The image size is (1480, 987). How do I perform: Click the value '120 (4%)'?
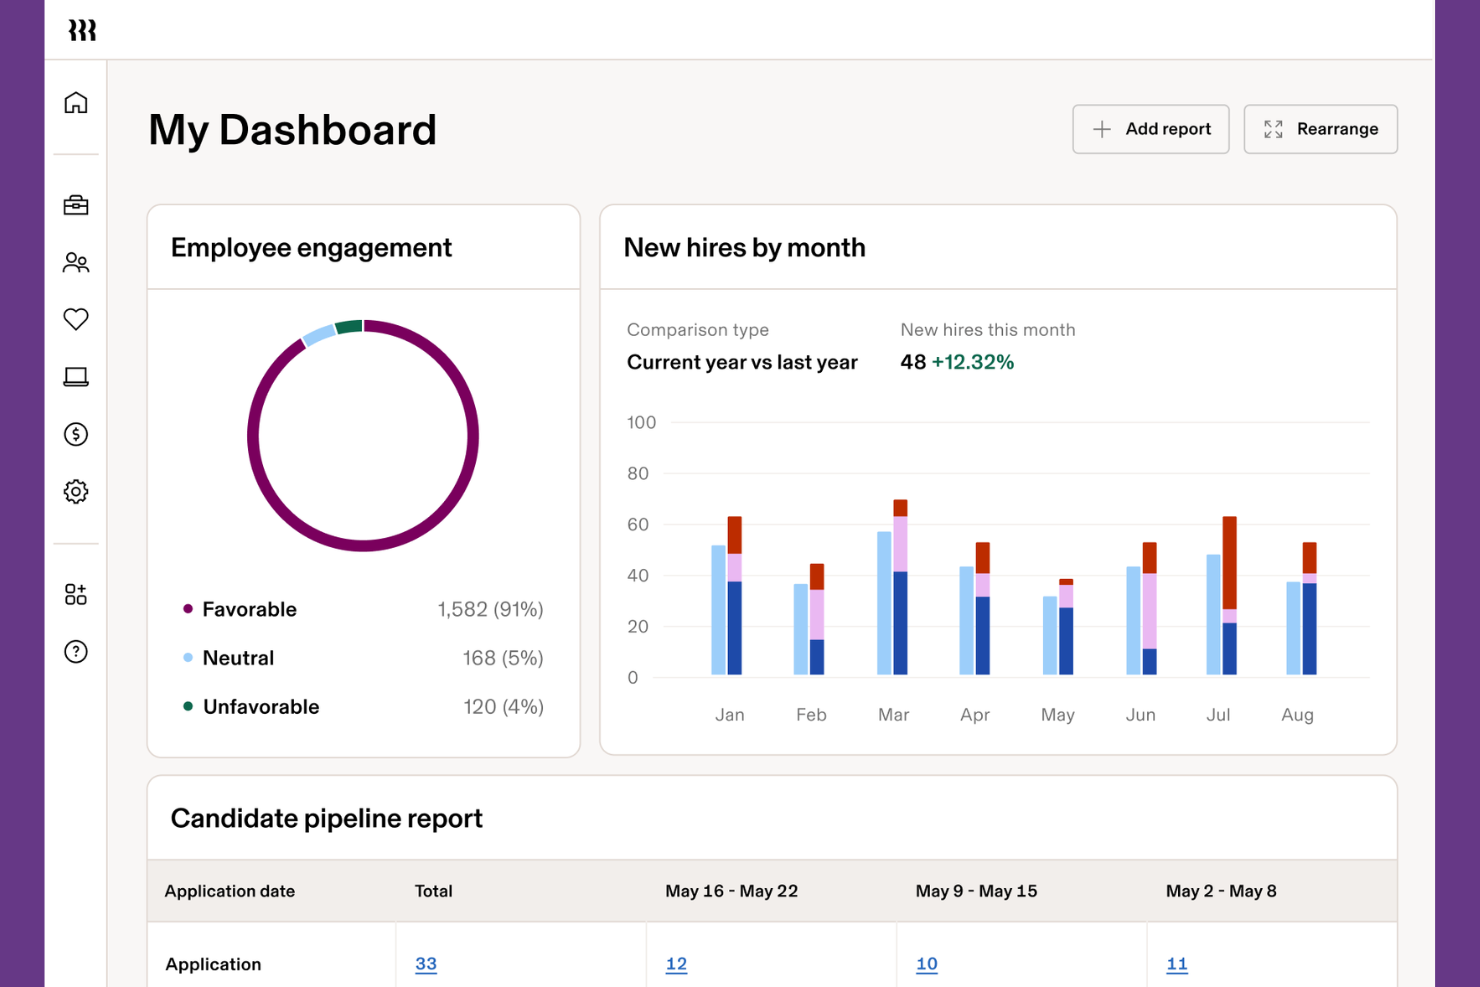click(503, 707)
